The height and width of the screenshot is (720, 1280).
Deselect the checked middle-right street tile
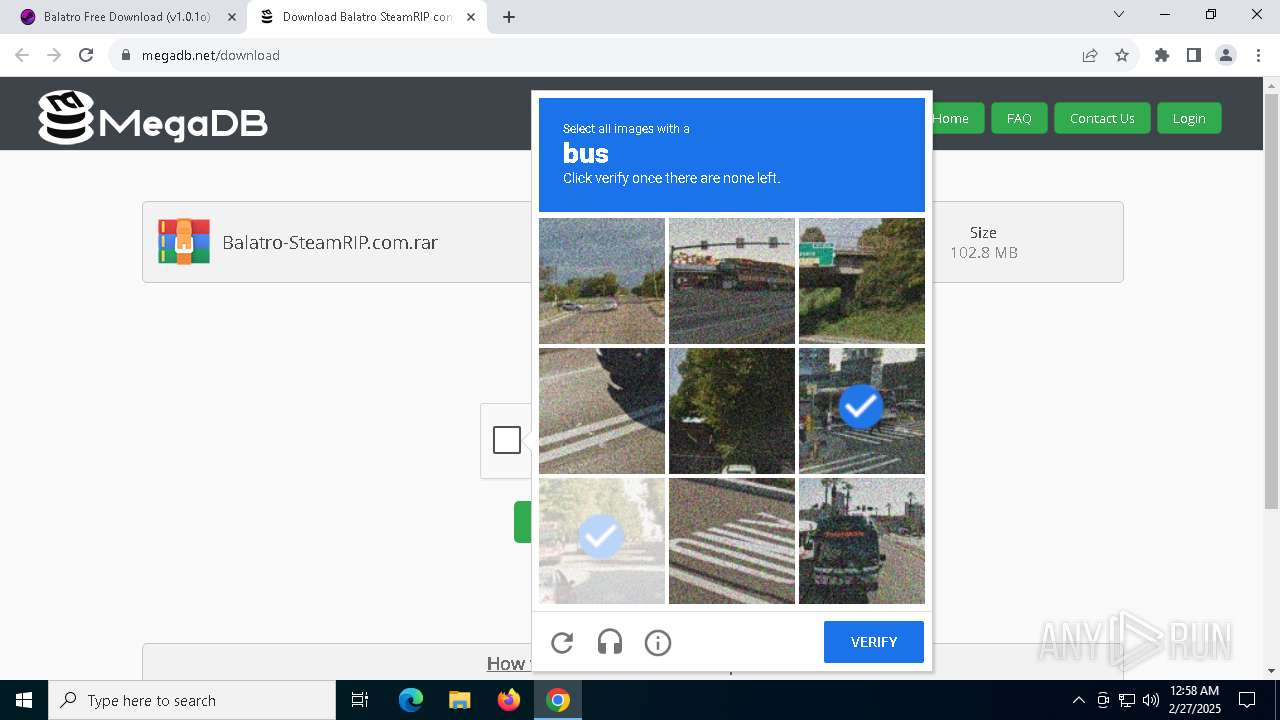point(862,411)
